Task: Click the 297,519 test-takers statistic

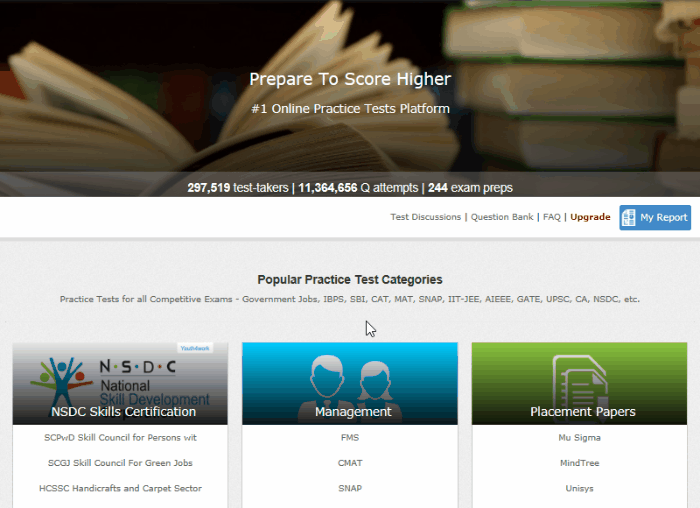Action: coord(238,187)
